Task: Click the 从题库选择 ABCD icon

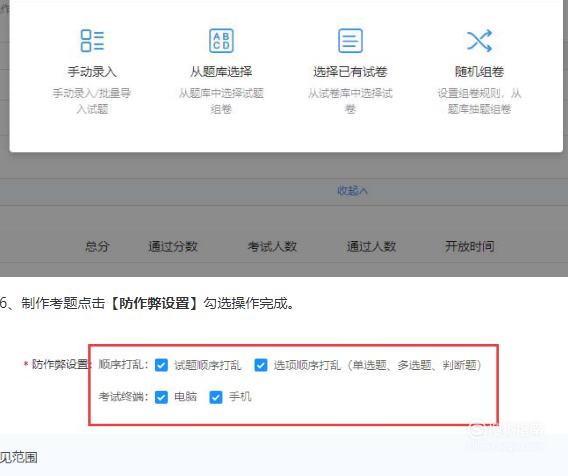Action: [221, 41]
